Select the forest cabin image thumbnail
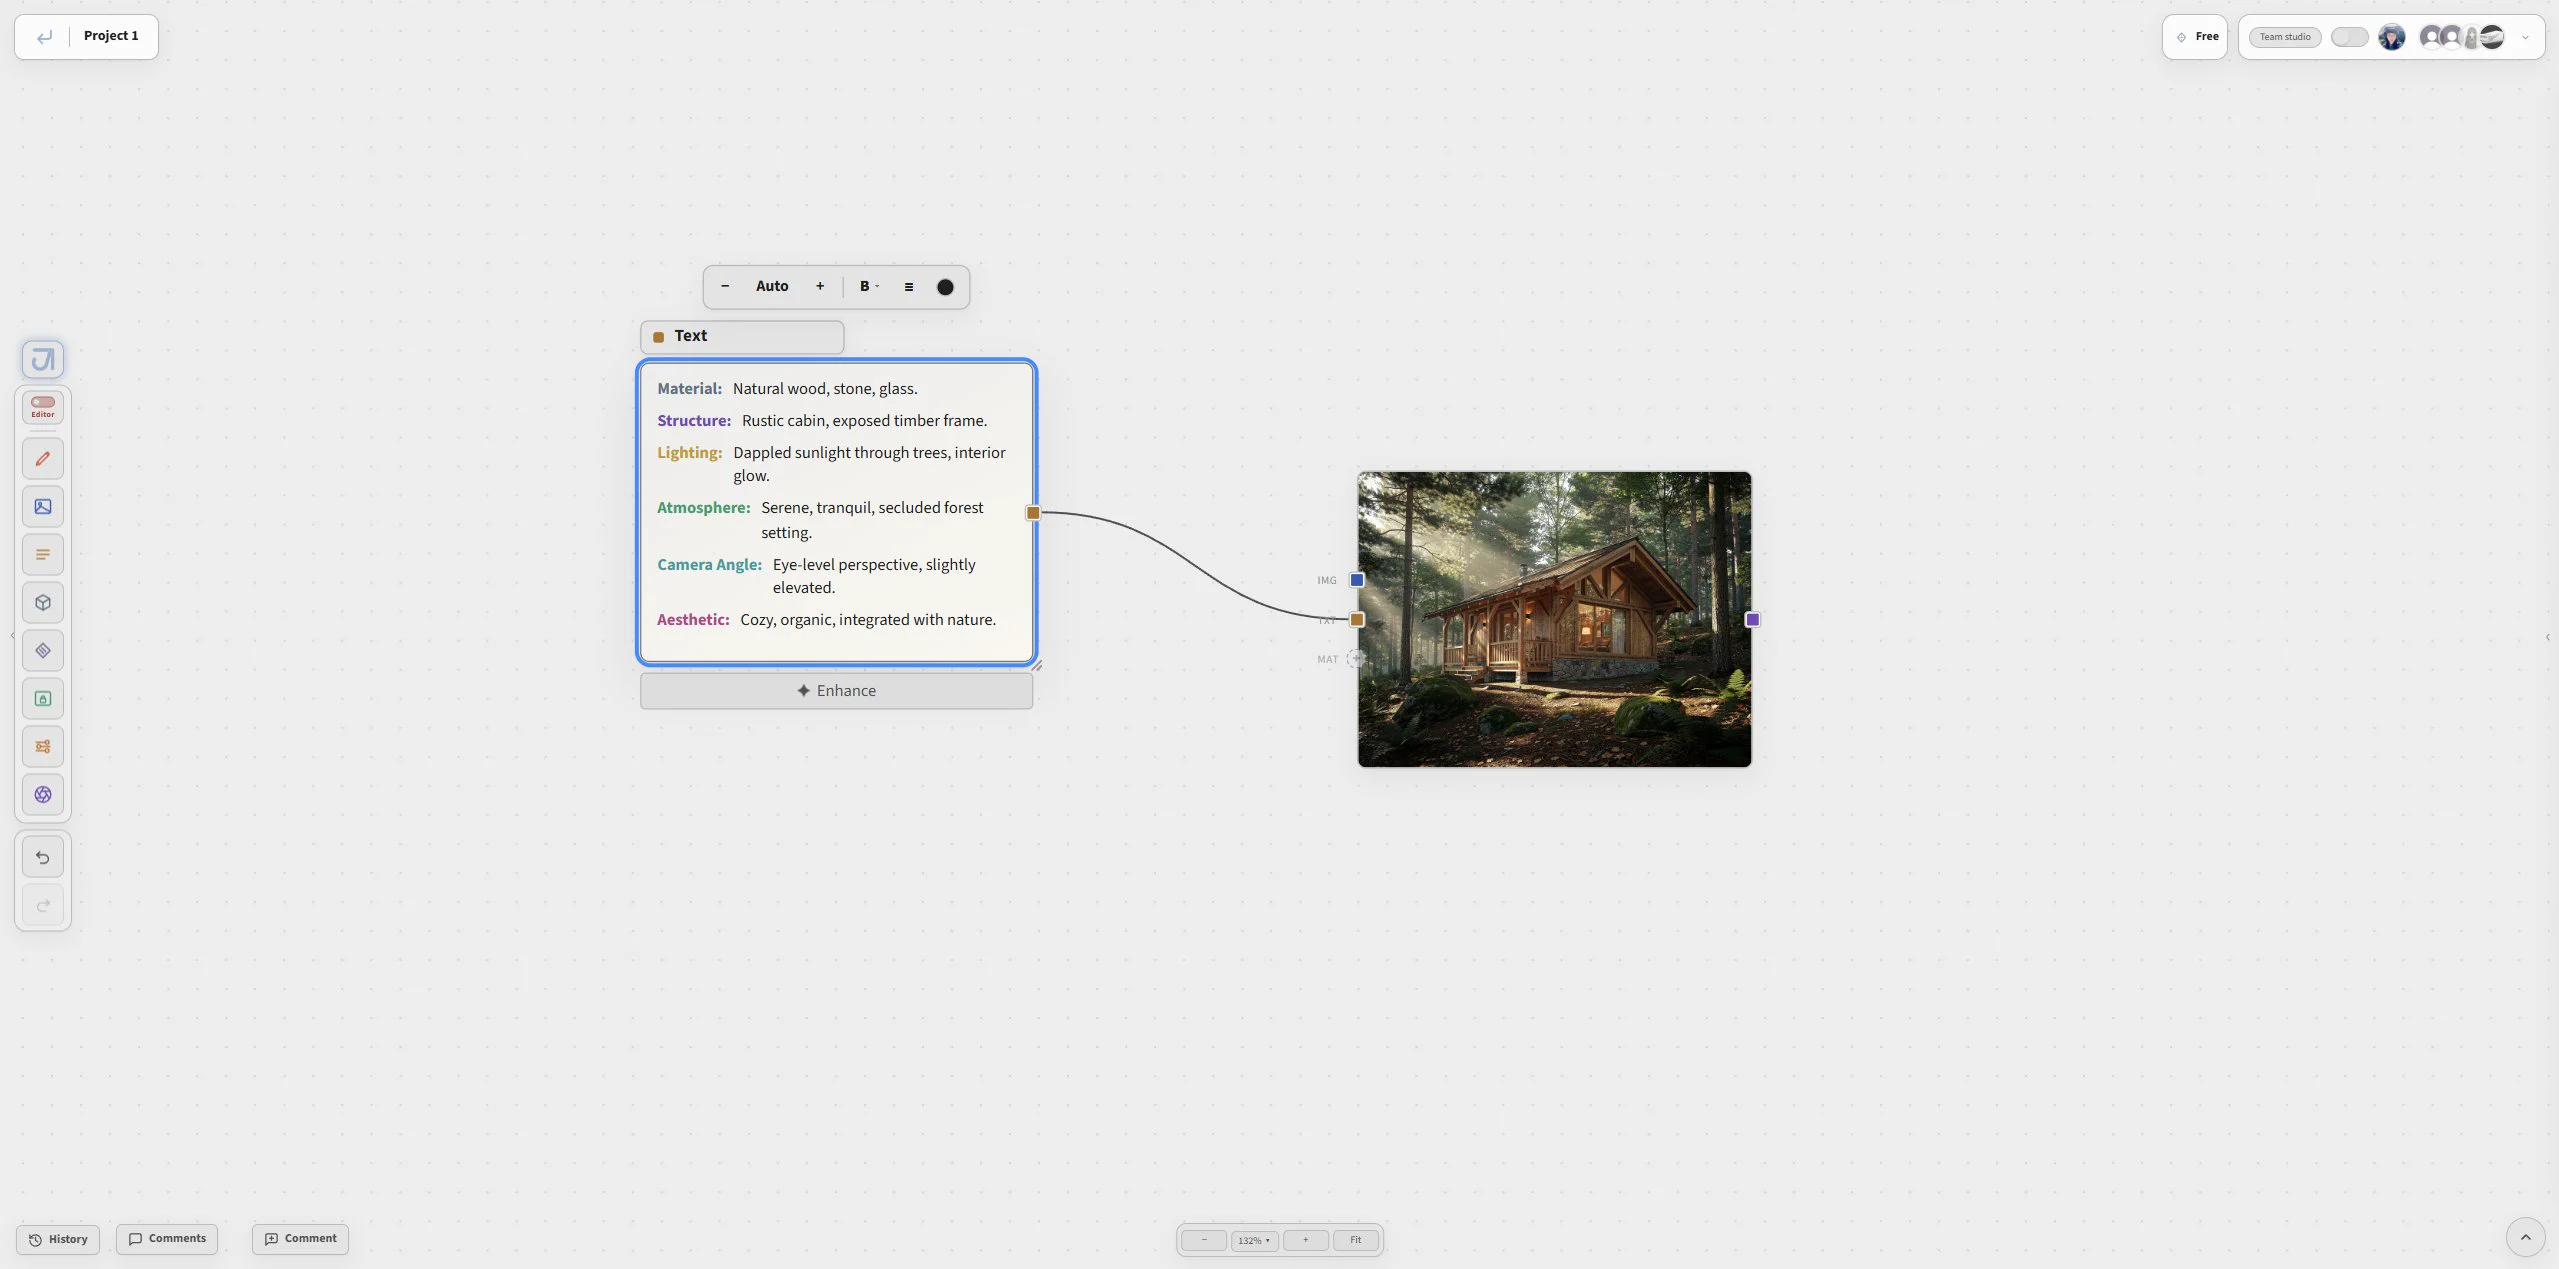The image size is (2559, 1269). pos(1554,620)
